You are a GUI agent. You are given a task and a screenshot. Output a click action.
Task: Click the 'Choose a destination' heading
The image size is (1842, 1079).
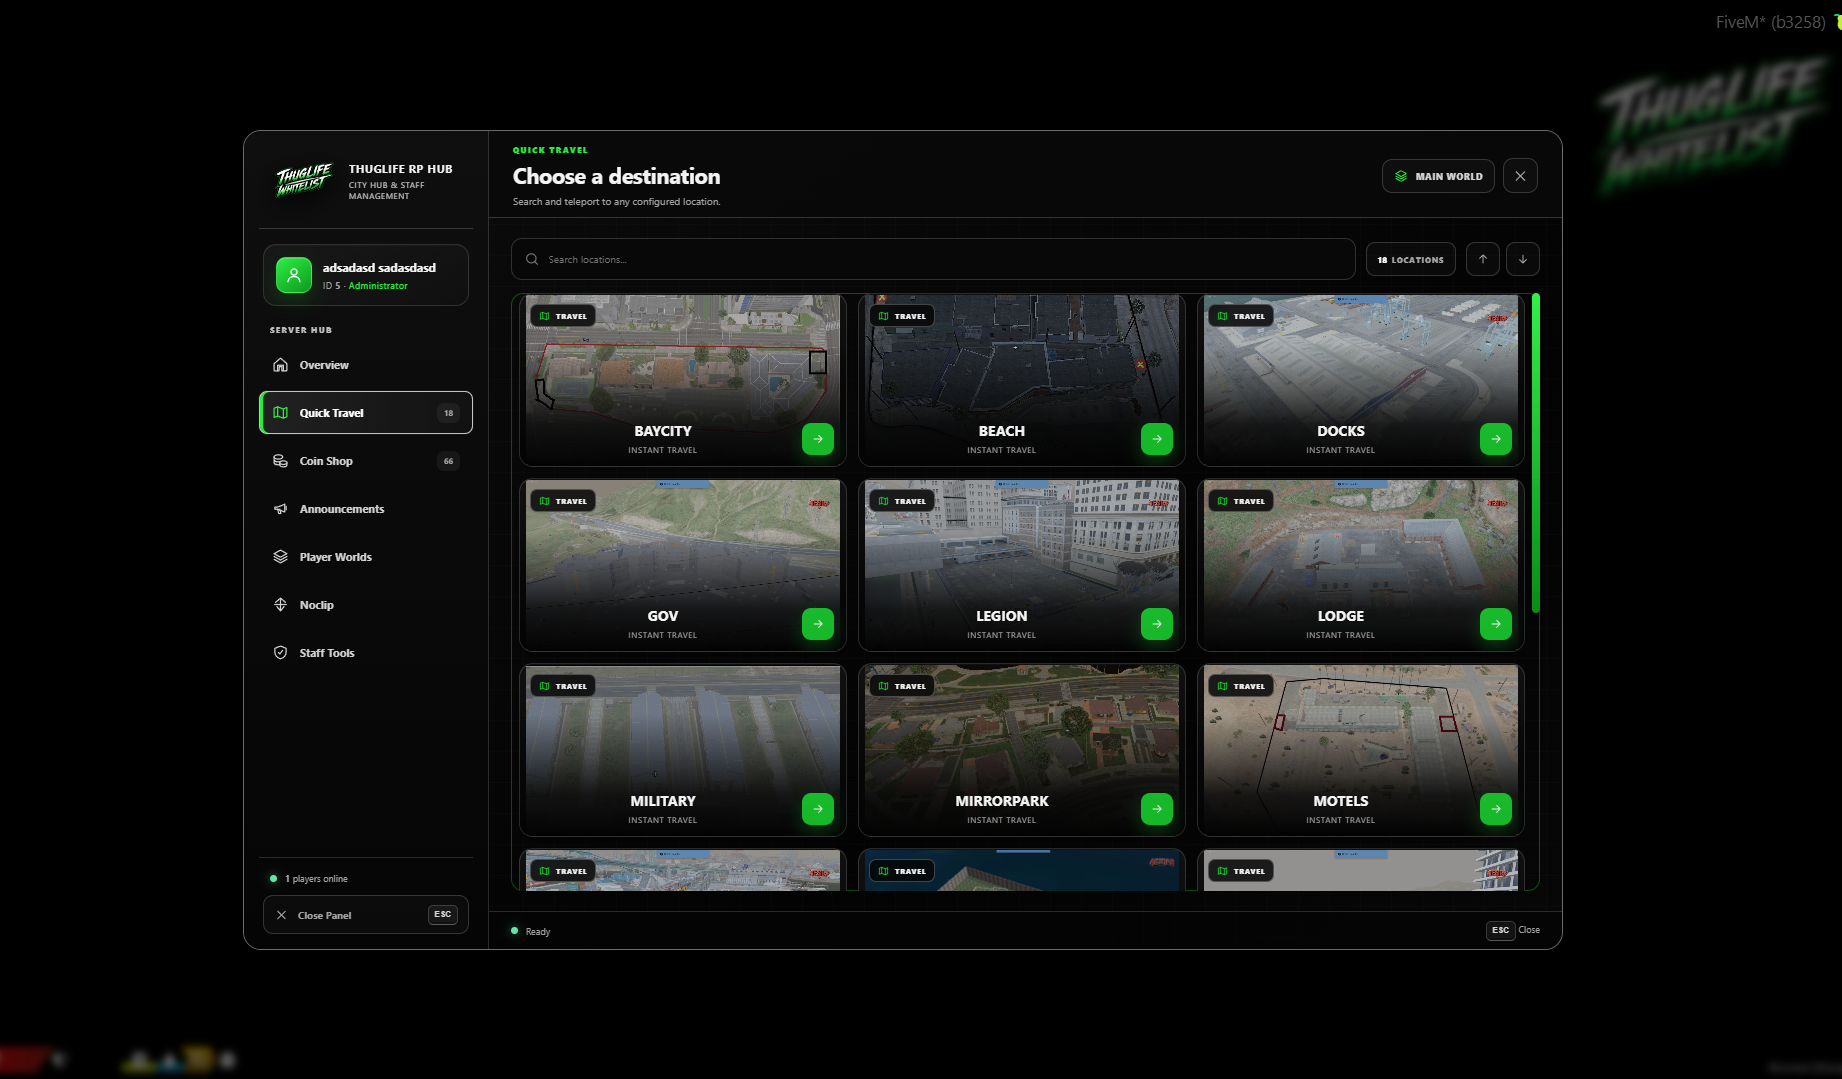616,177
